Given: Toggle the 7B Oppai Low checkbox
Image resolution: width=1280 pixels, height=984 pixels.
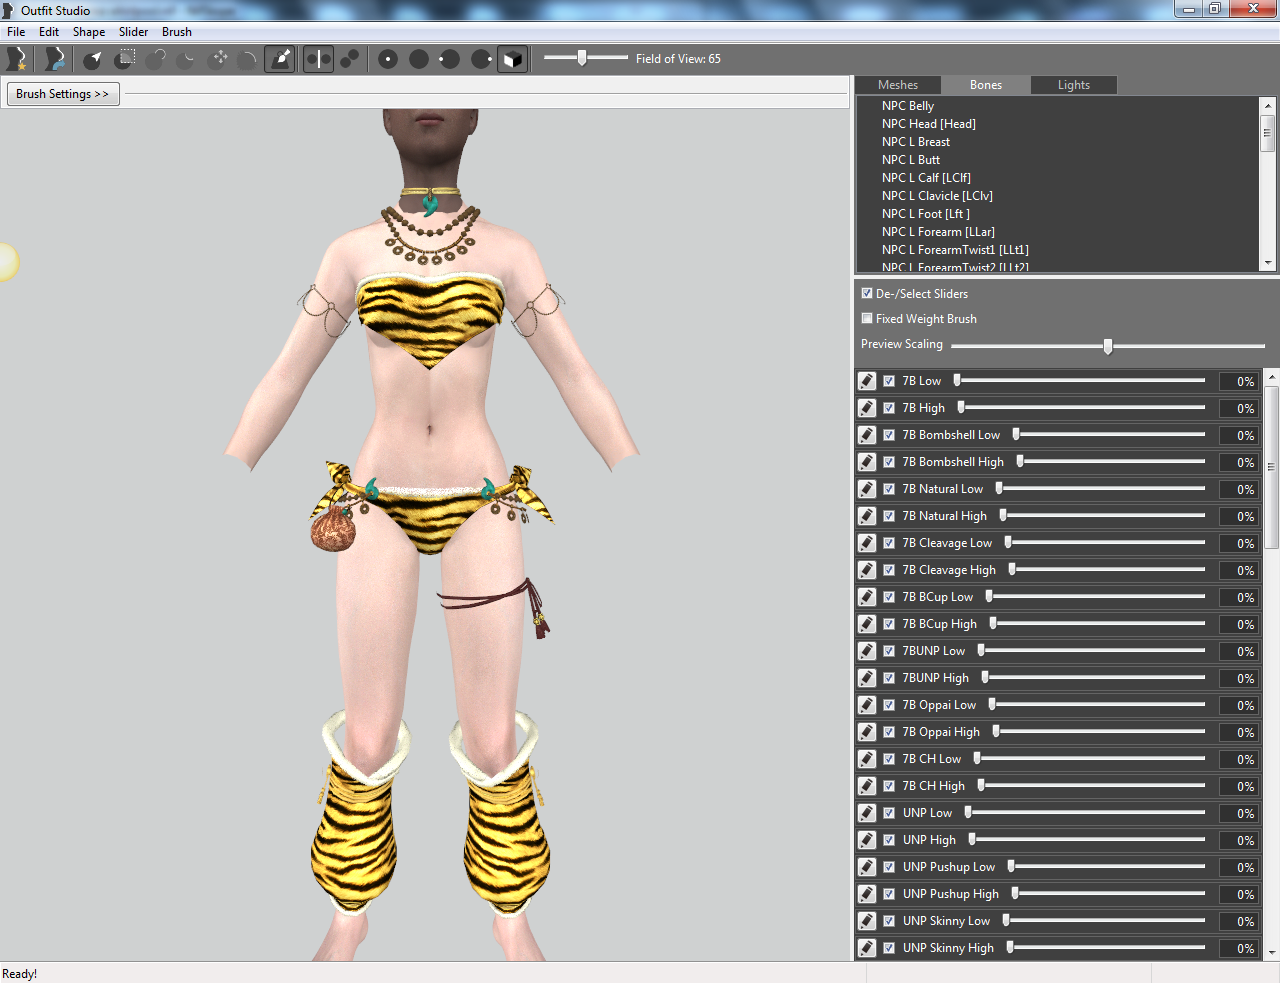Looking at the screenshot, I should click(x=889, y=705).
